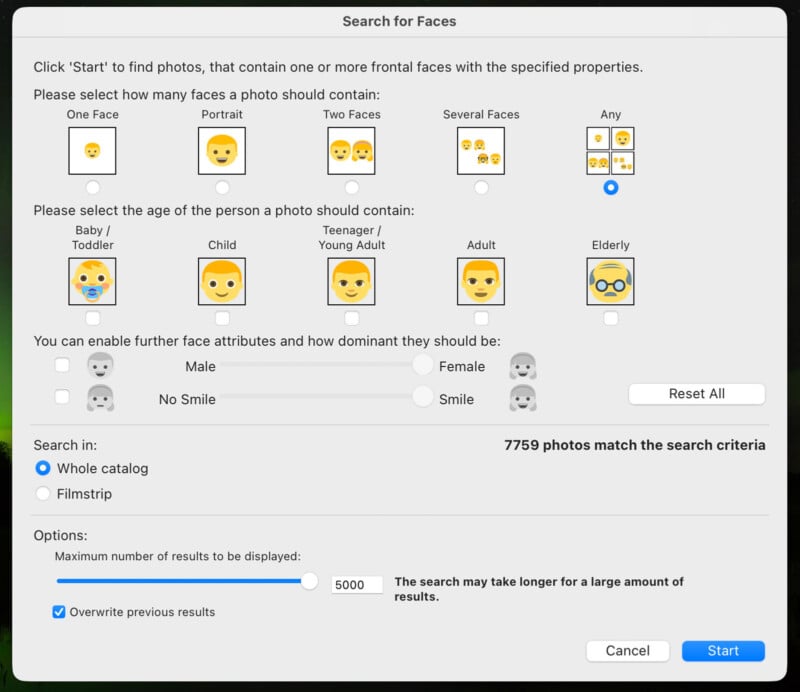Select the Child face icon
The width and height of the screenshot is (800, 692).
tap(222, 281)
